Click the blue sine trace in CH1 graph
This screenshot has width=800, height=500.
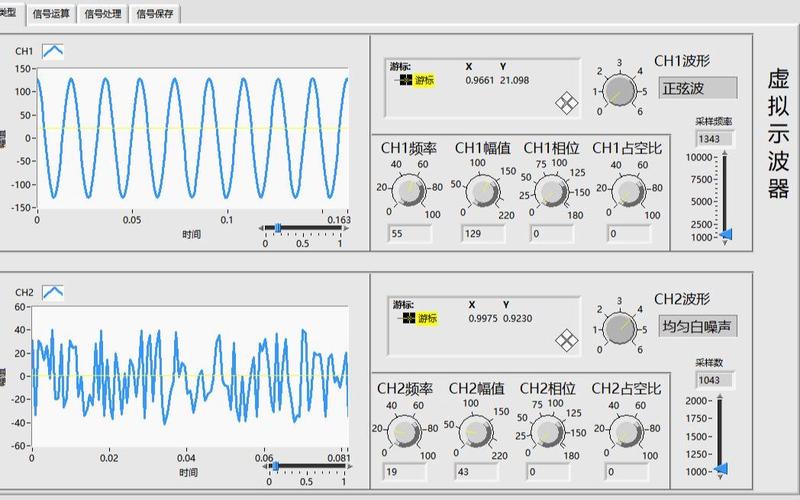click(x=193, y=138)
